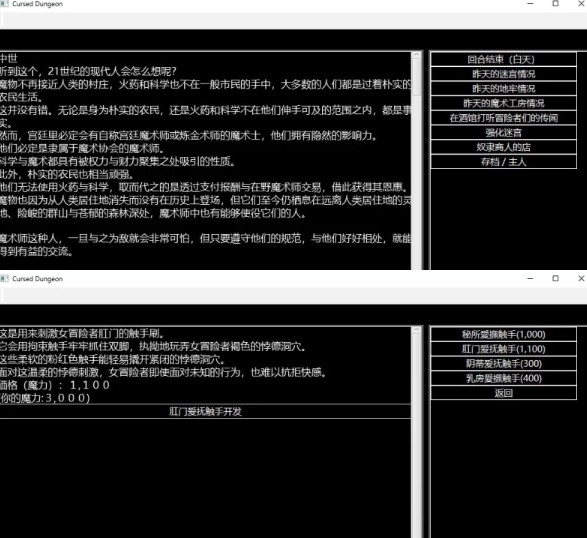Confirm the '开发' development button below the description
587x538 pixels.
205,411
